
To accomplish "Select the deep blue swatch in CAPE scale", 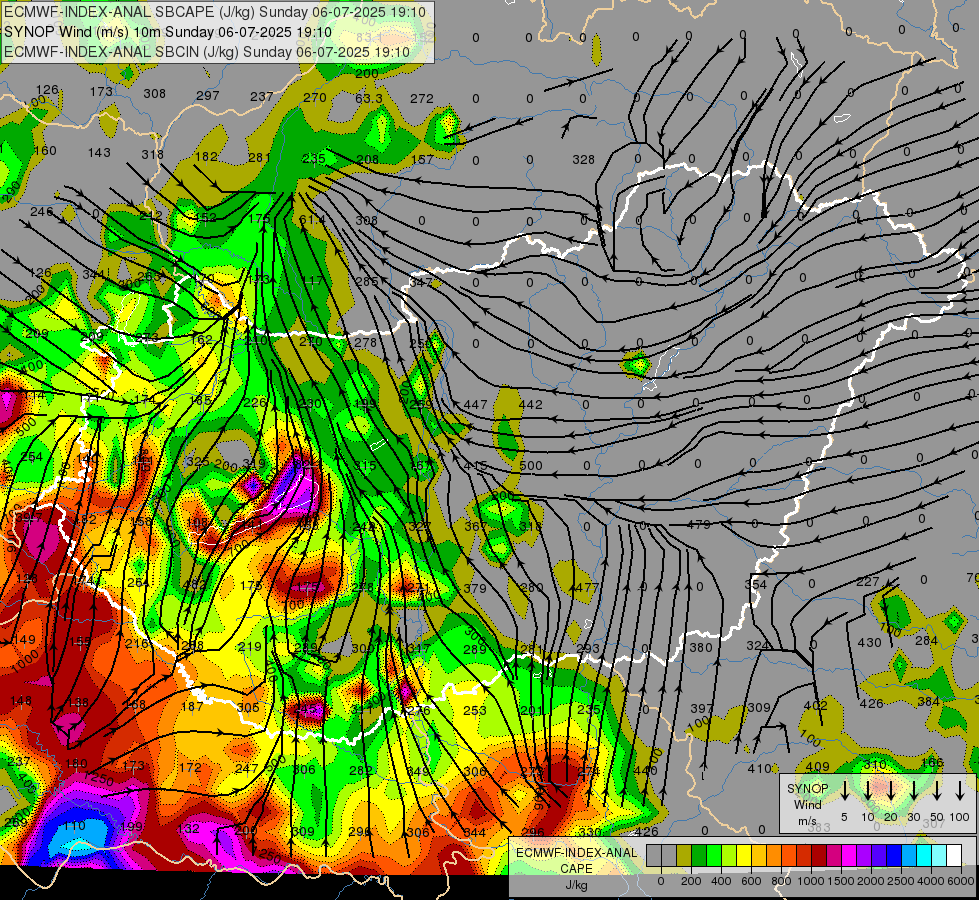I will [x=893, y=856].
